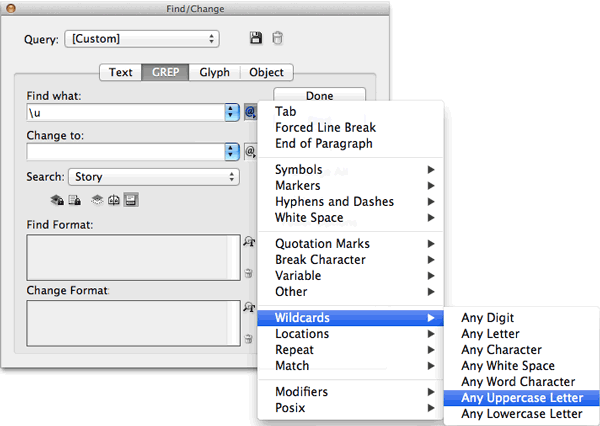600x426 pixels.
Task: Open the Query preset dropdown
Action: [141, 39]
